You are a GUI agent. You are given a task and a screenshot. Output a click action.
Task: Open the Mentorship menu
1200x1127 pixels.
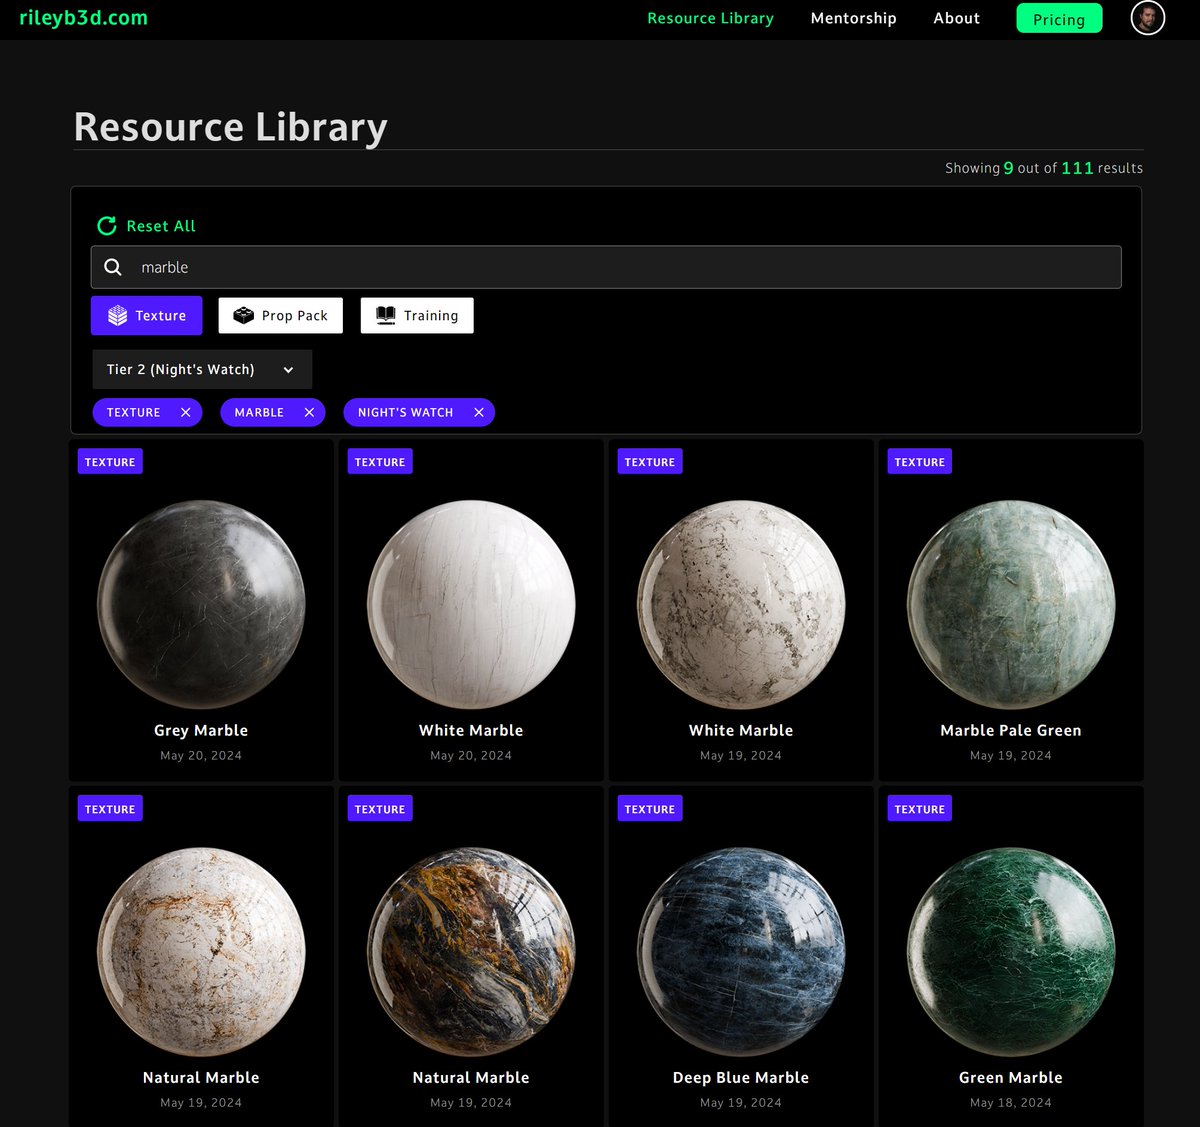coord(853,18)
